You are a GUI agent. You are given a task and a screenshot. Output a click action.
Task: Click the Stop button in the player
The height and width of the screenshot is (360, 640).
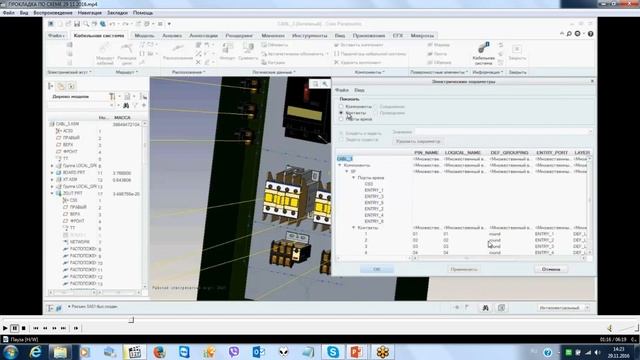point(24,328)
